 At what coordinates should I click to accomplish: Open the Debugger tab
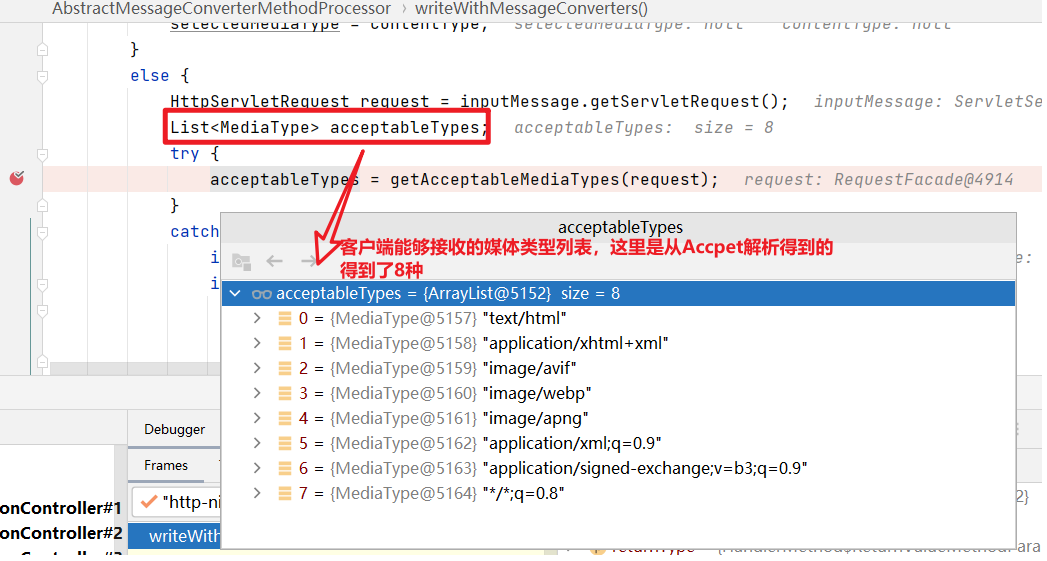click(174, 429)
